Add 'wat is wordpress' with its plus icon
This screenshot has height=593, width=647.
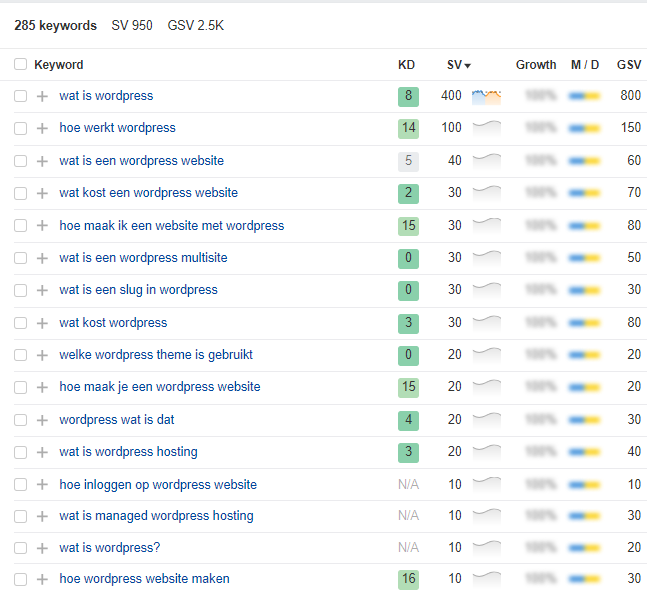(x=42, y=96)
